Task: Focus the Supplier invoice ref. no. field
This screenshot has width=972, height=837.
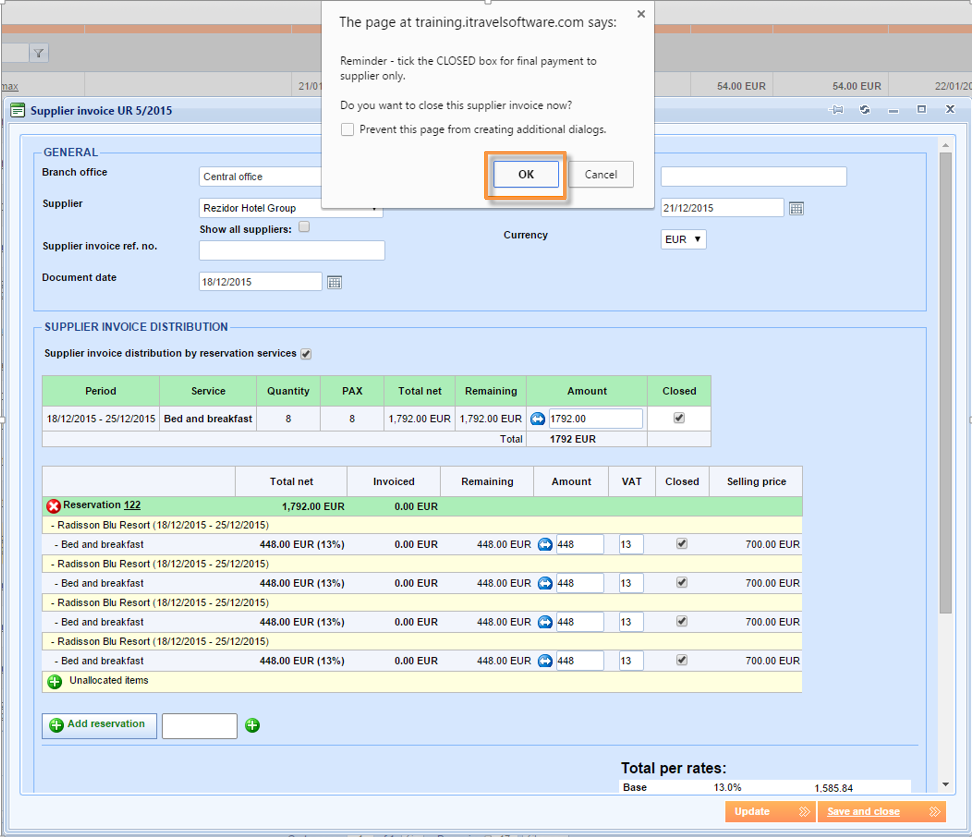Action: (x=291, y=250)
